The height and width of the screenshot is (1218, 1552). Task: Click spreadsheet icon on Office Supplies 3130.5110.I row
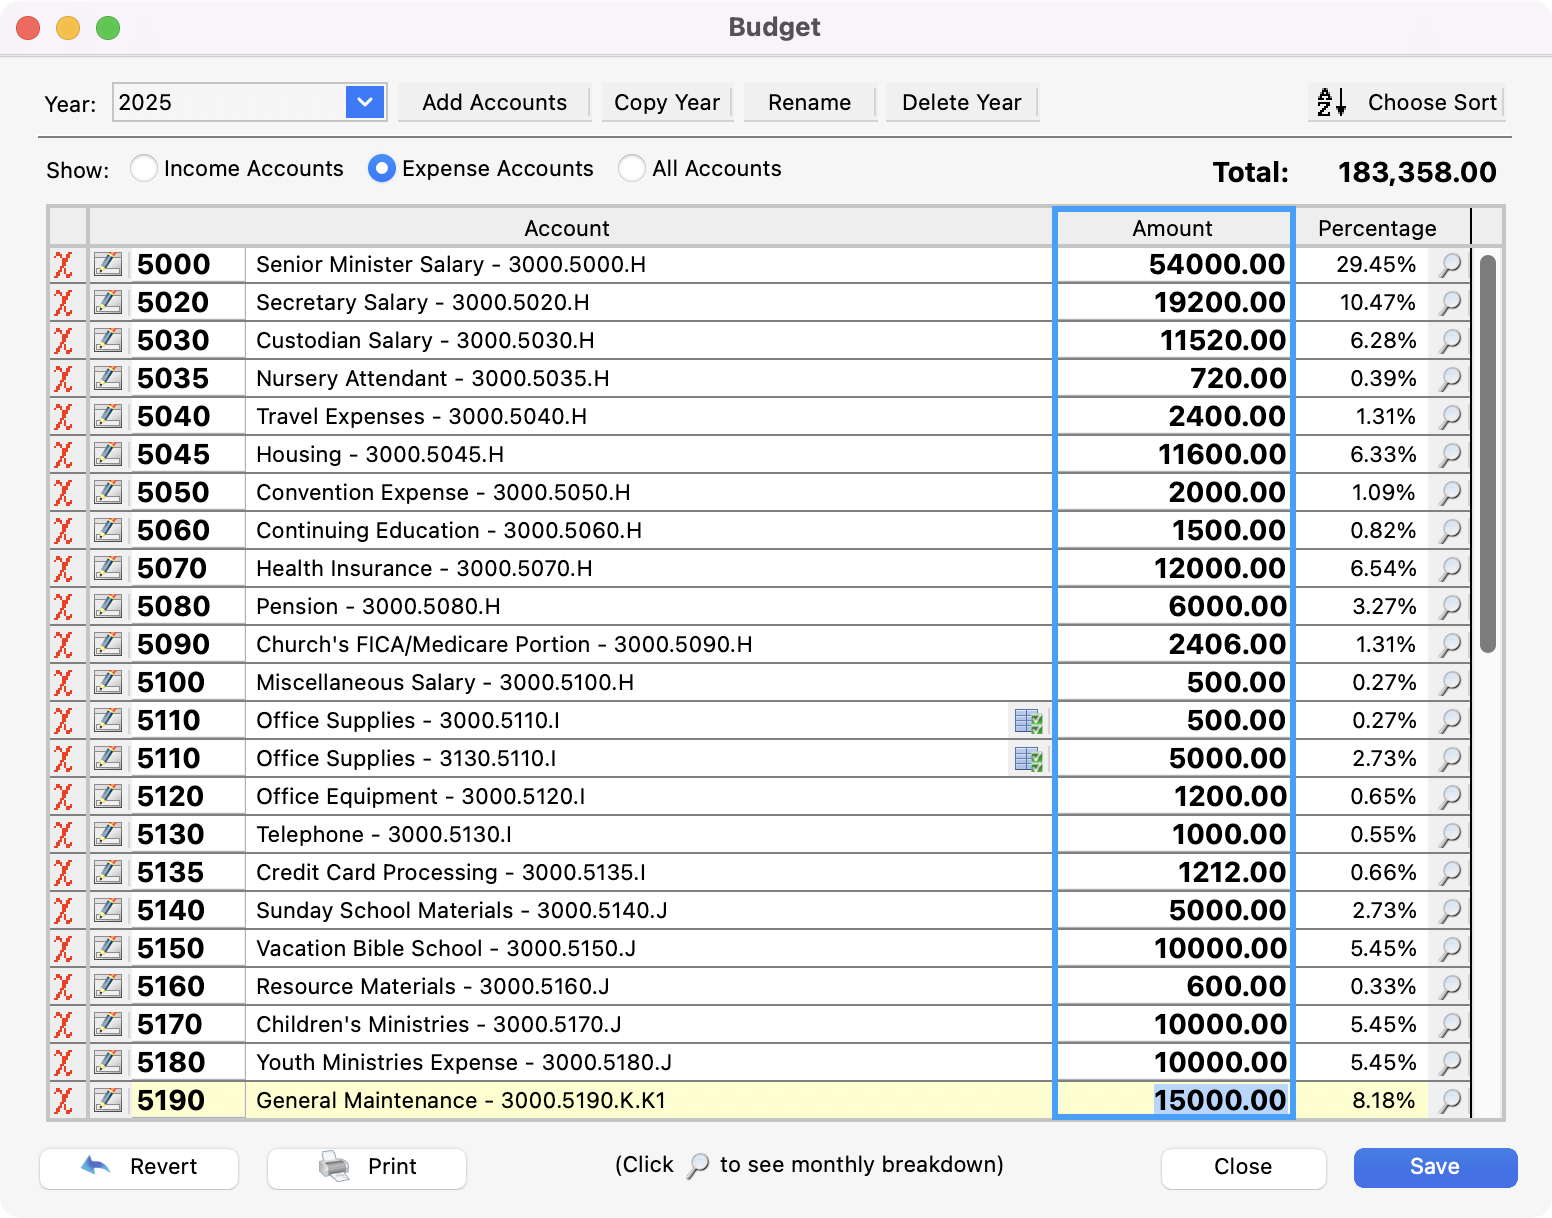coord(1028,759)
